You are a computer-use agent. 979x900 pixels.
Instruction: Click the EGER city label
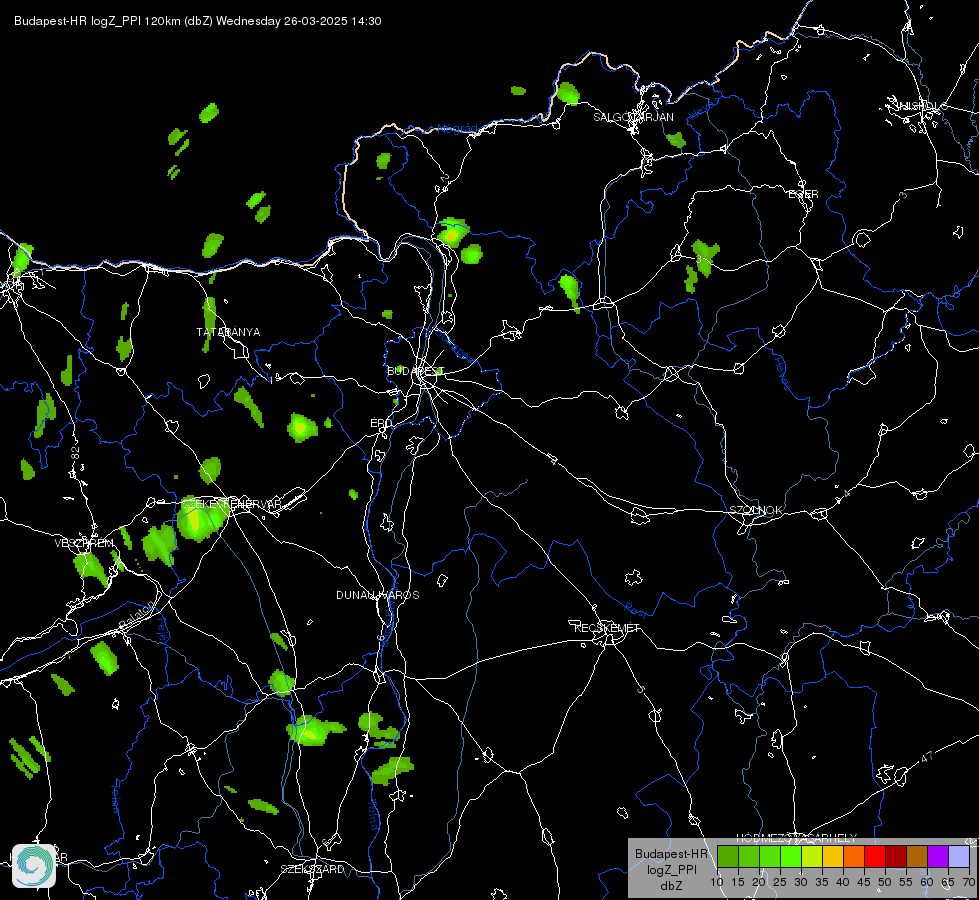click(804, 194)
